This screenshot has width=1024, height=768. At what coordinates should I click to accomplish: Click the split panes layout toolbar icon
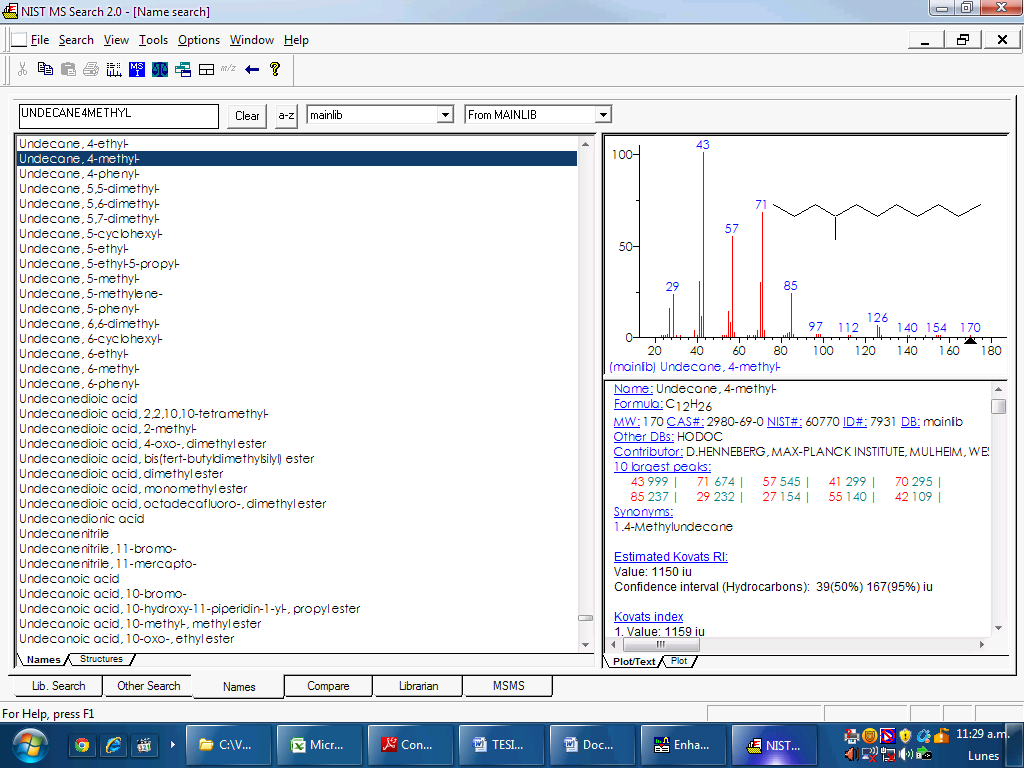206,69
